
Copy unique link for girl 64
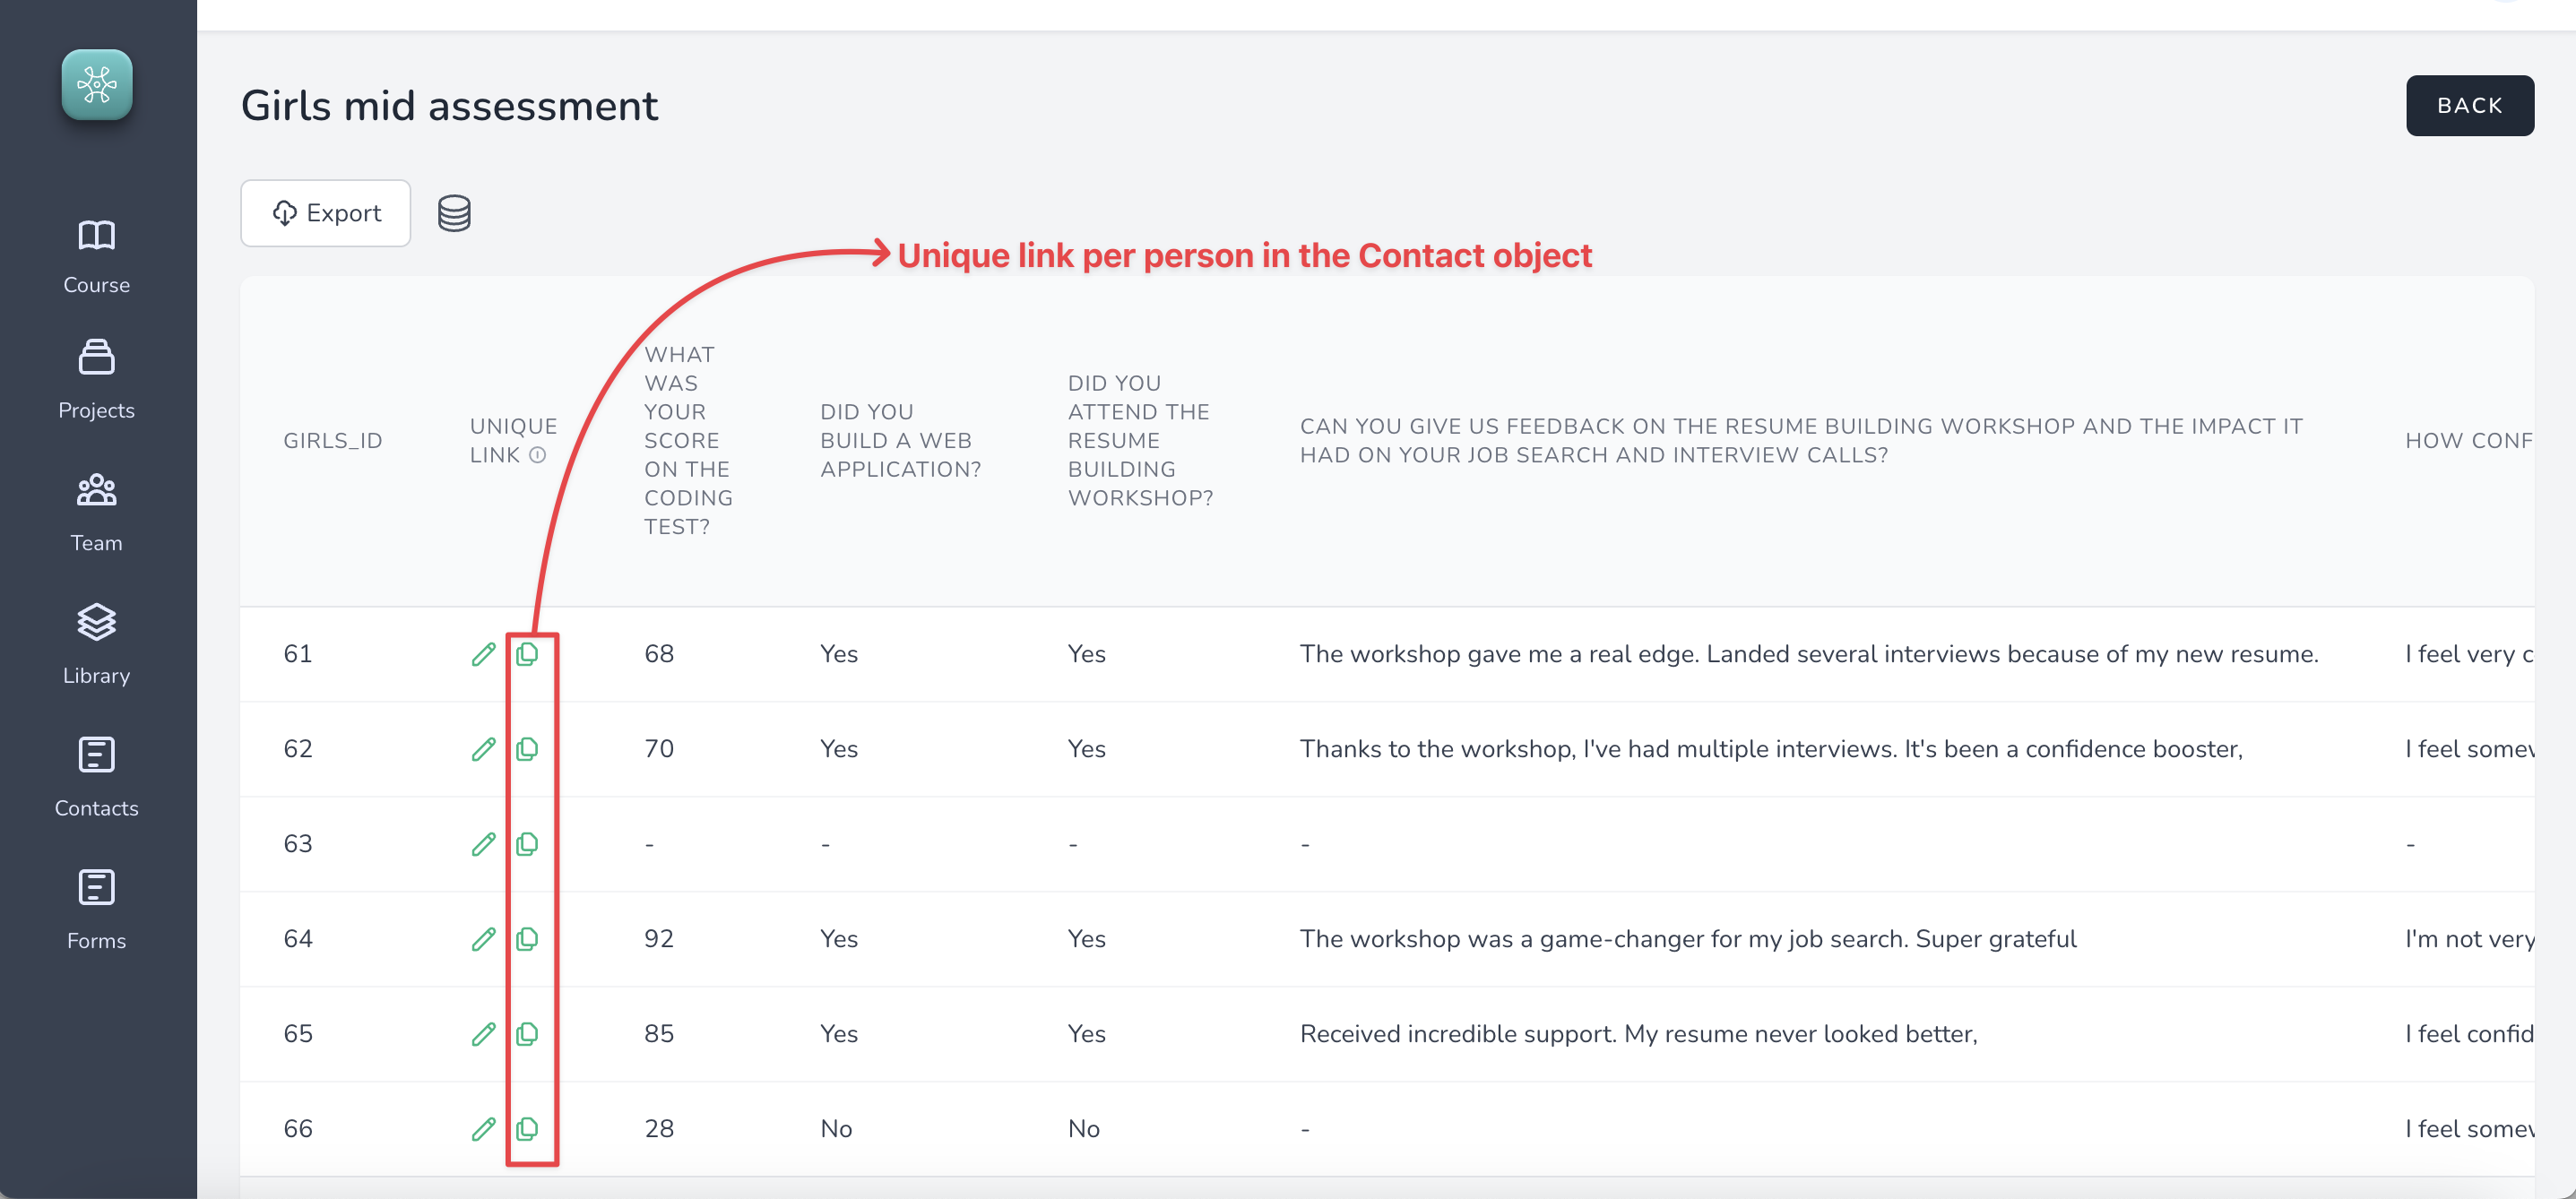tap(527, 939)
